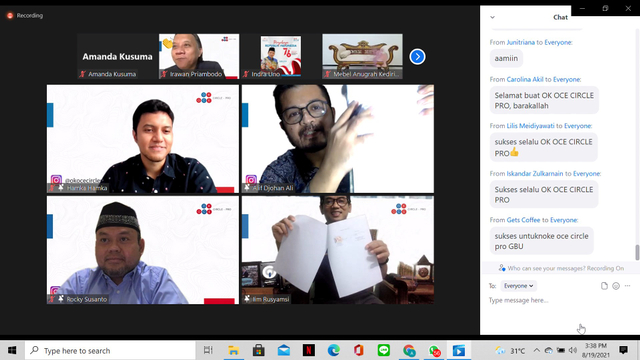Click the volume speaker tray icon
640x360 pixels.
573,351
